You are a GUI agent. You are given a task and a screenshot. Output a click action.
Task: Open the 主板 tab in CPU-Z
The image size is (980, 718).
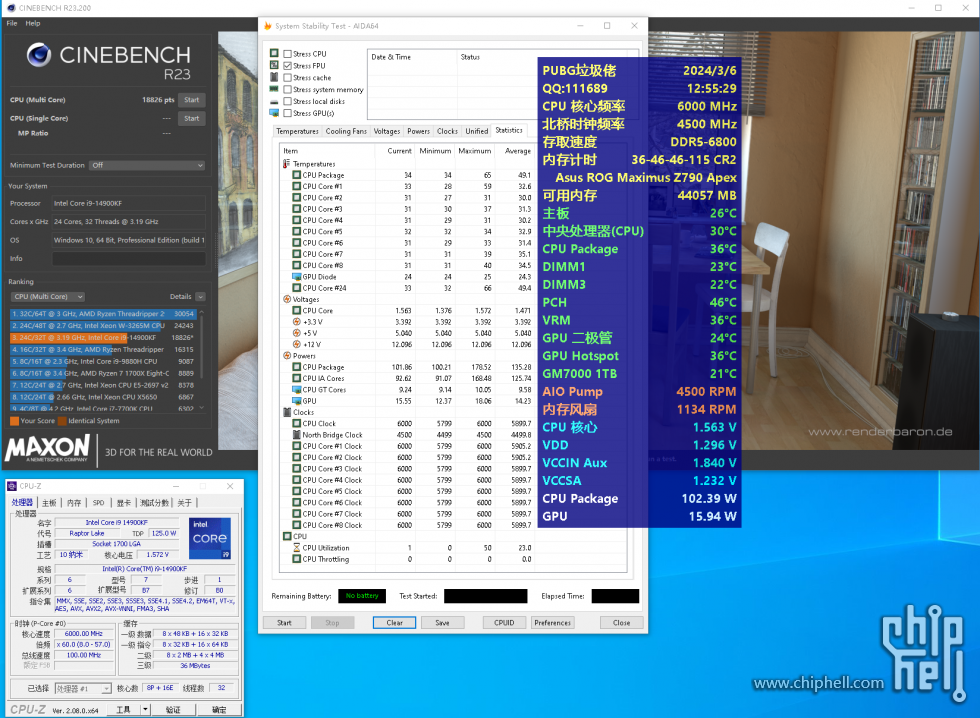click(49, 502)
